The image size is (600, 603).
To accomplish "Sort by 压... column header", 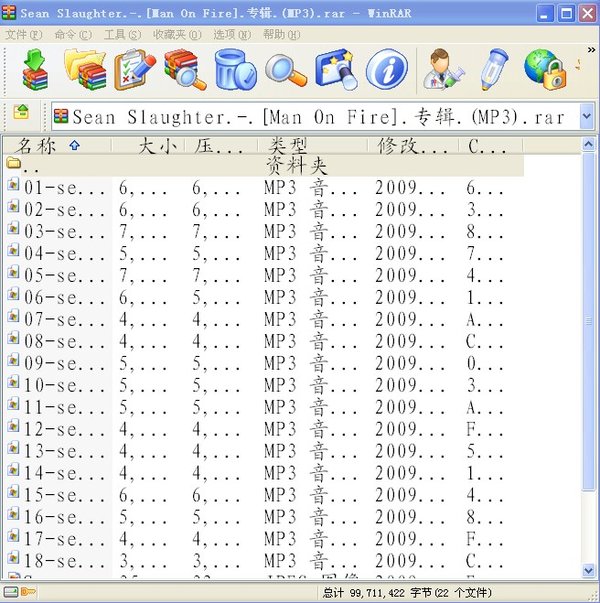I will click(221, 146).
